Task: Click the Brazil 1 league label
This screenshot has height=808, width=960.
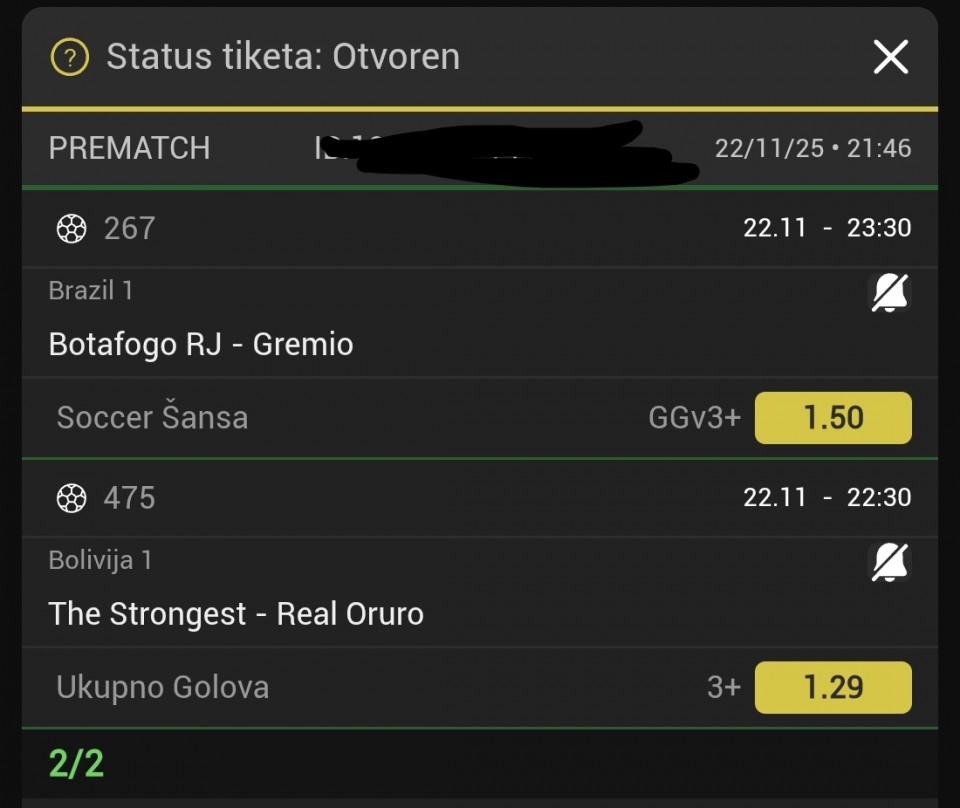Action: (91, 291)
